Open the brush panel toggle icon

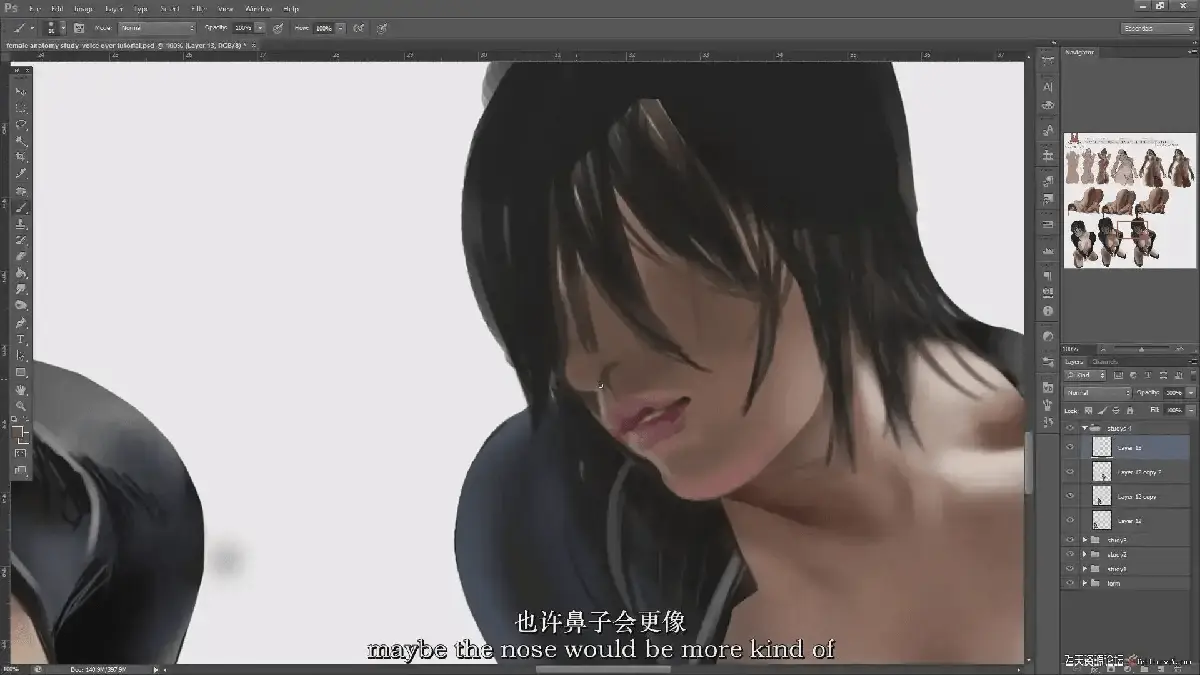[x=78, y=28]
